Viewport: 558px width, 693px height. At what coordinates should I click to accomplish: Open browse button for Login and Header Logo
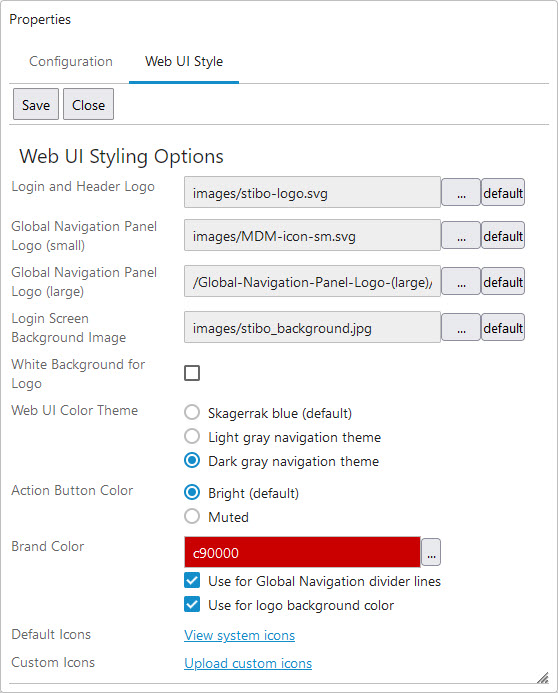pyautogui.click(x=461, y=192)
